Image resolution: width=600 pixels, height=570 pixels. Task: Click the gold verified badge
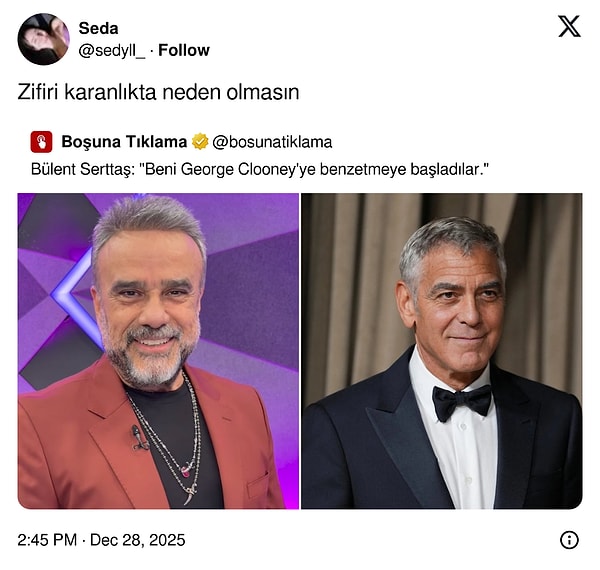199,141
